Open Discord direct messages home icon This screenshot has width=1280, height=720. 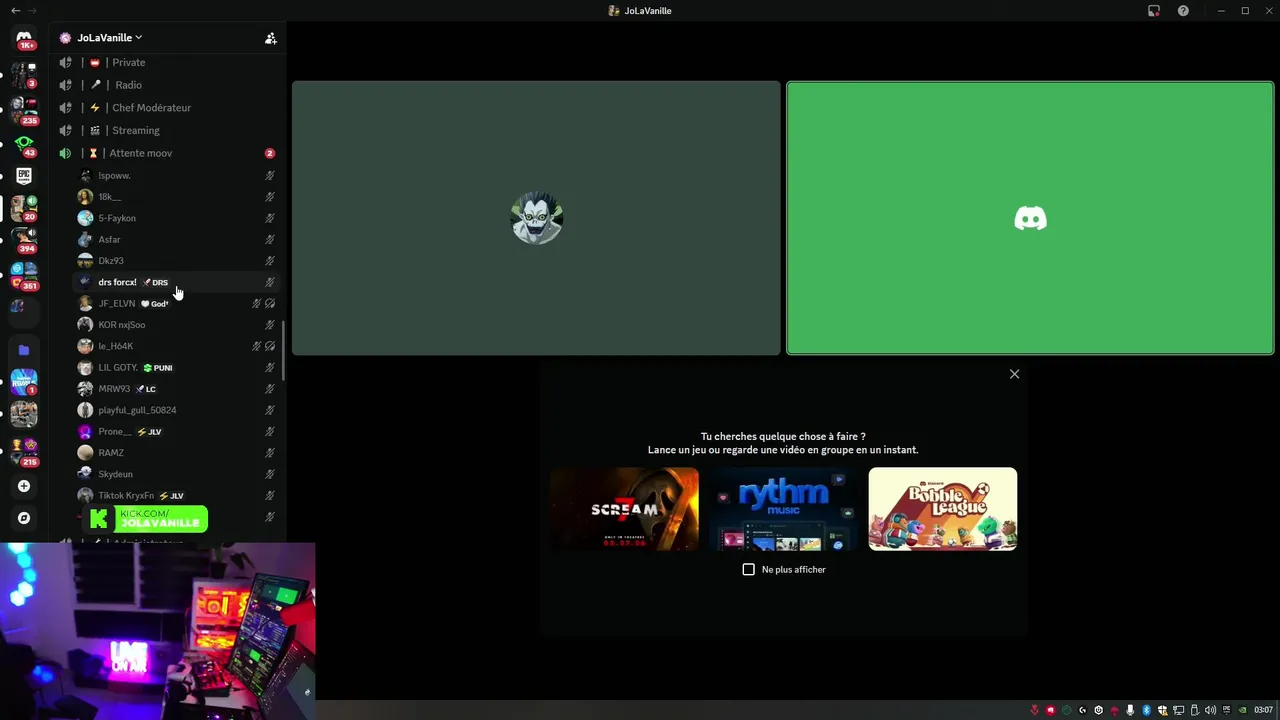[24, 38]
